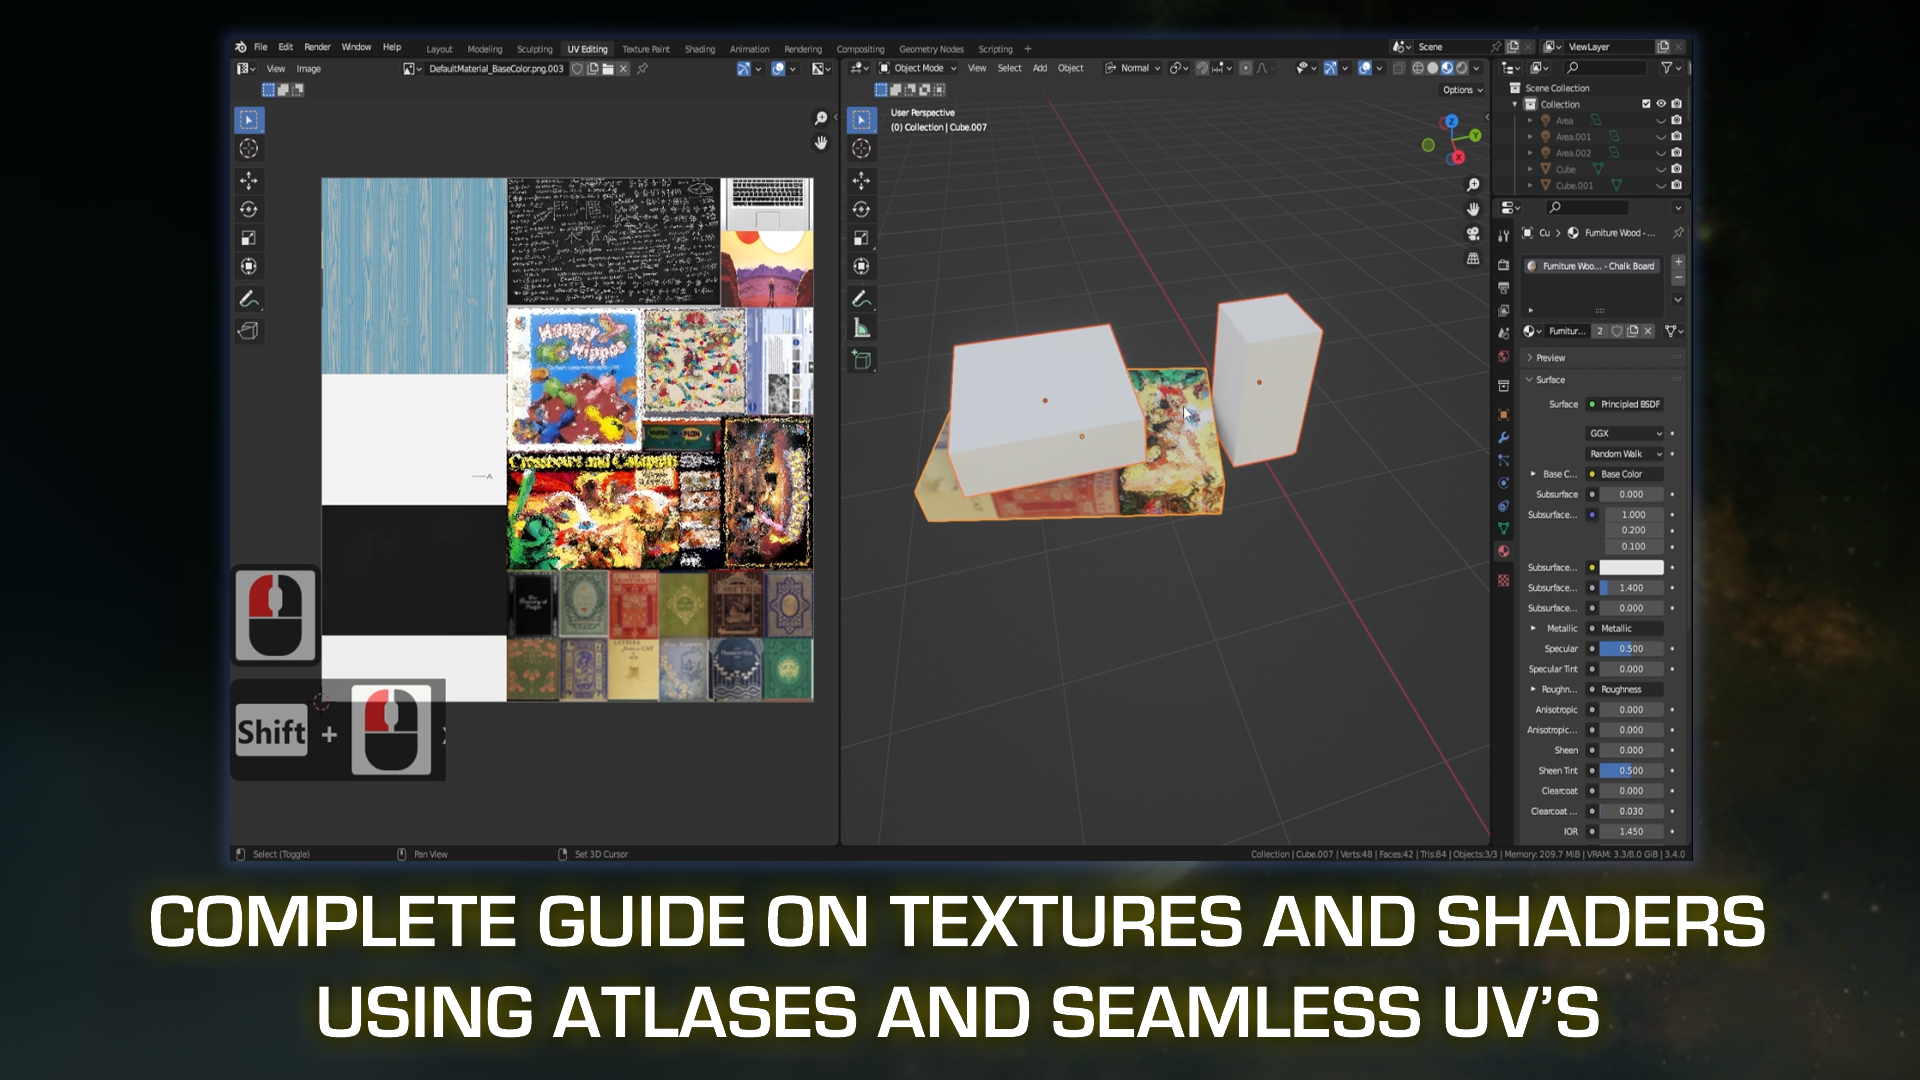Switch to the Shading workspace tab
This screenshot has width=1920, height=1080.
(x=699, y=48)
